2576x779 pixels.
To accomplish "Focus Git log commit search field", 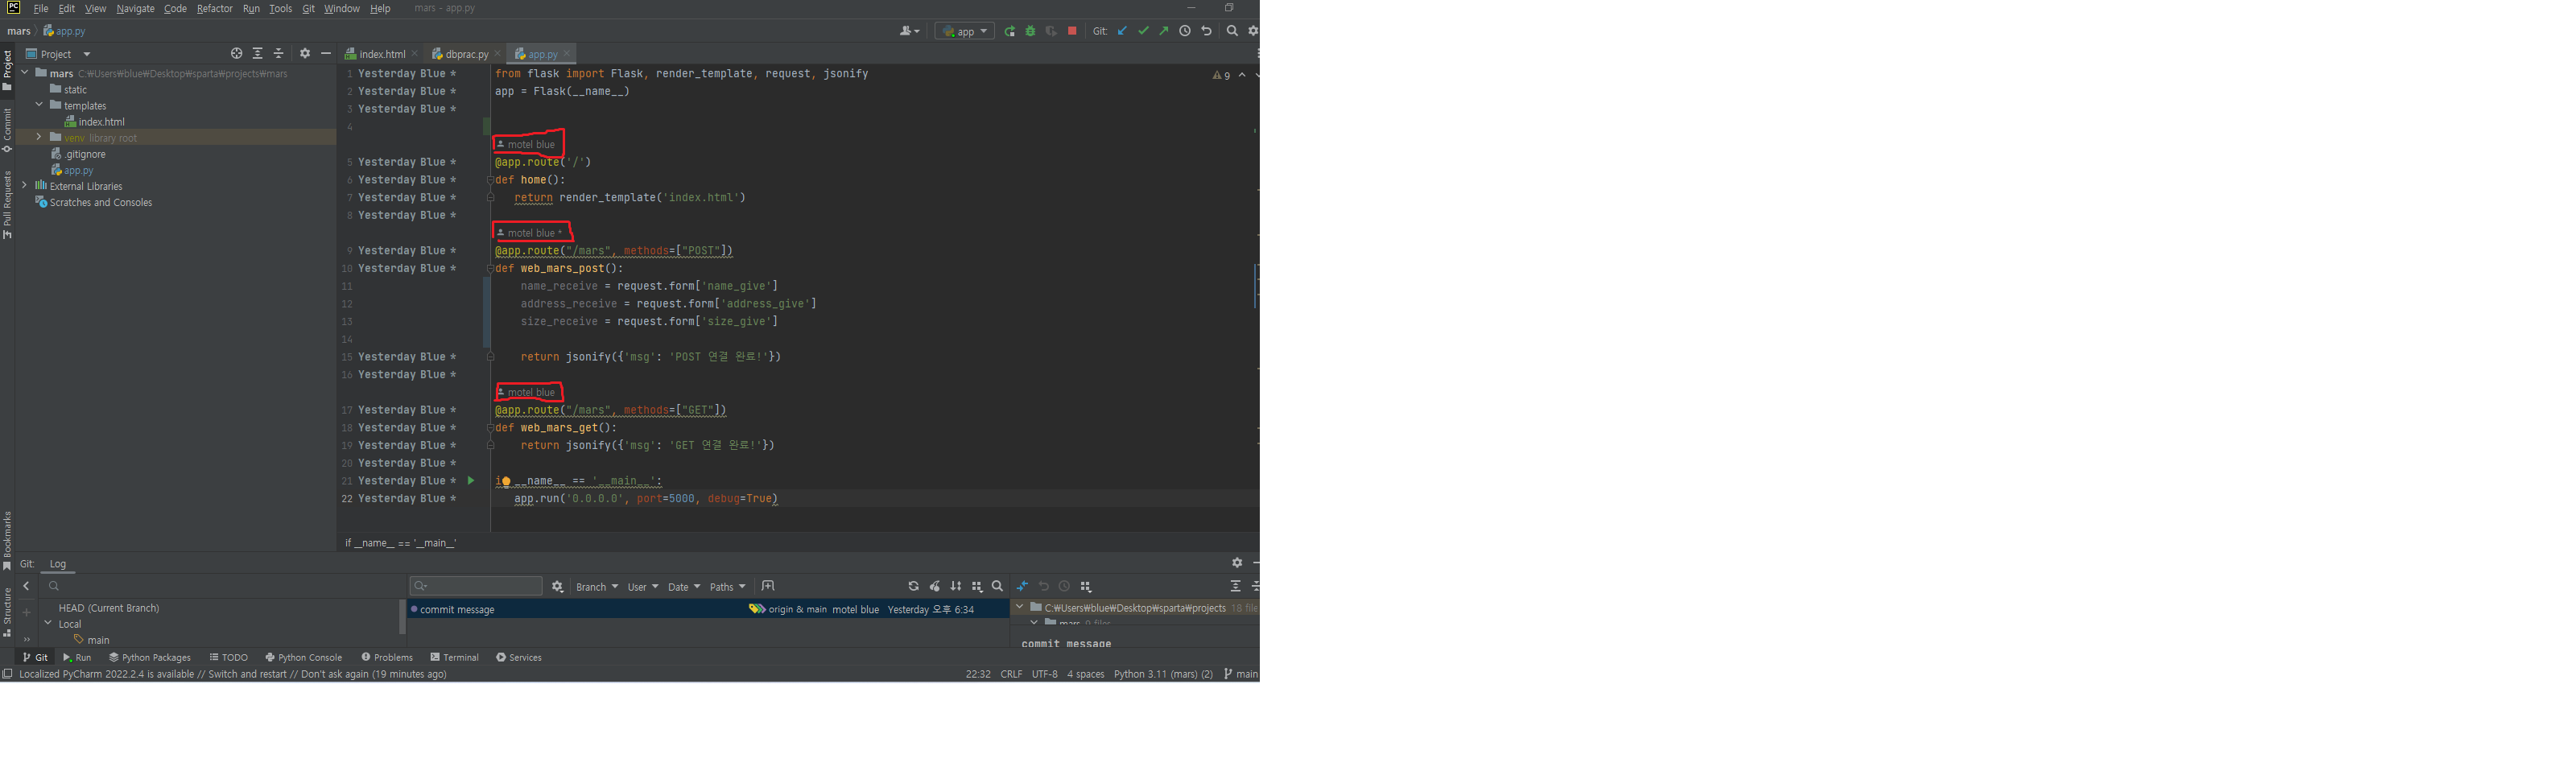I will coord(476,586).
